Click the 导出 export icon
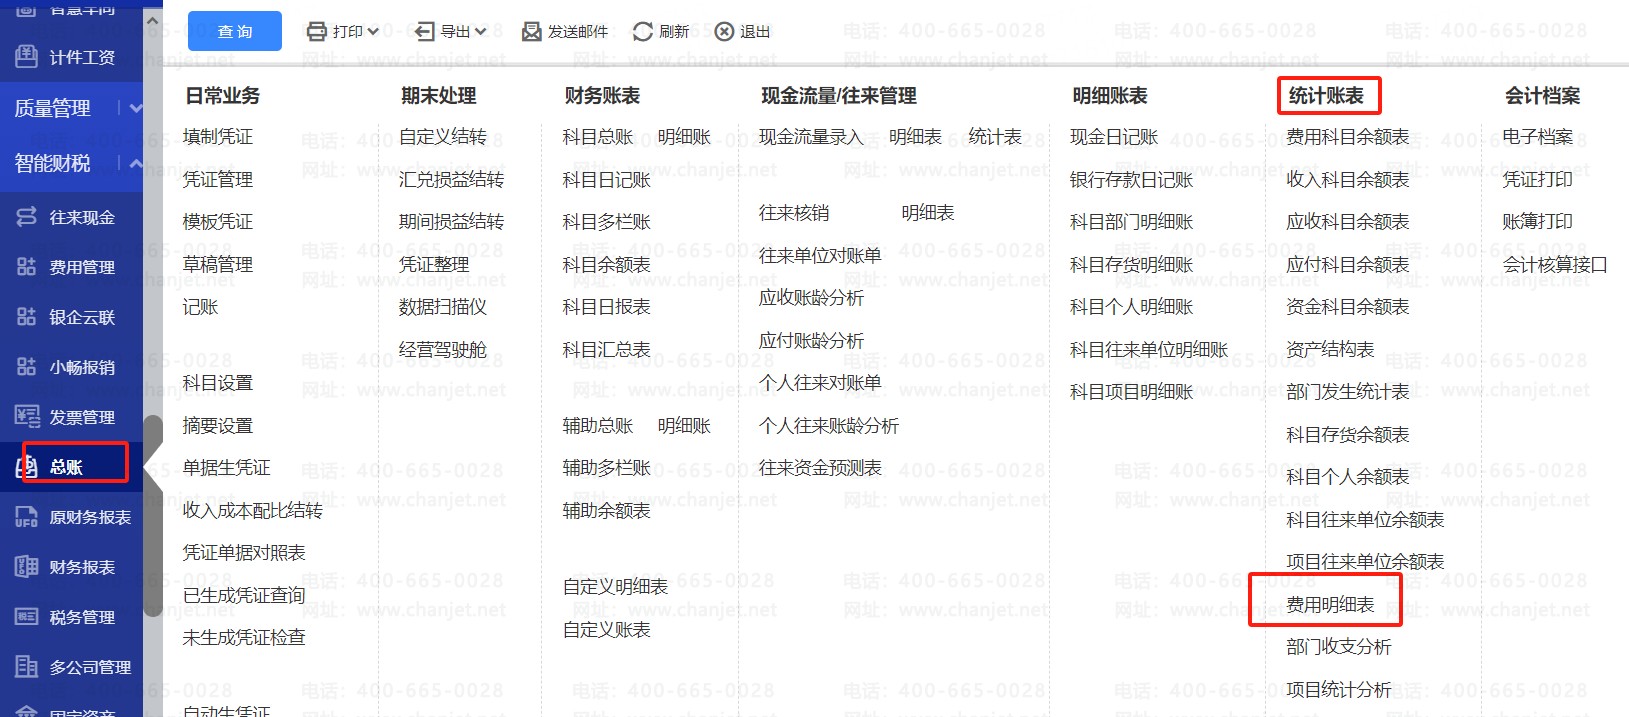Image resolution: width=1629 pixels, height=717 pixels. point(424,32)
